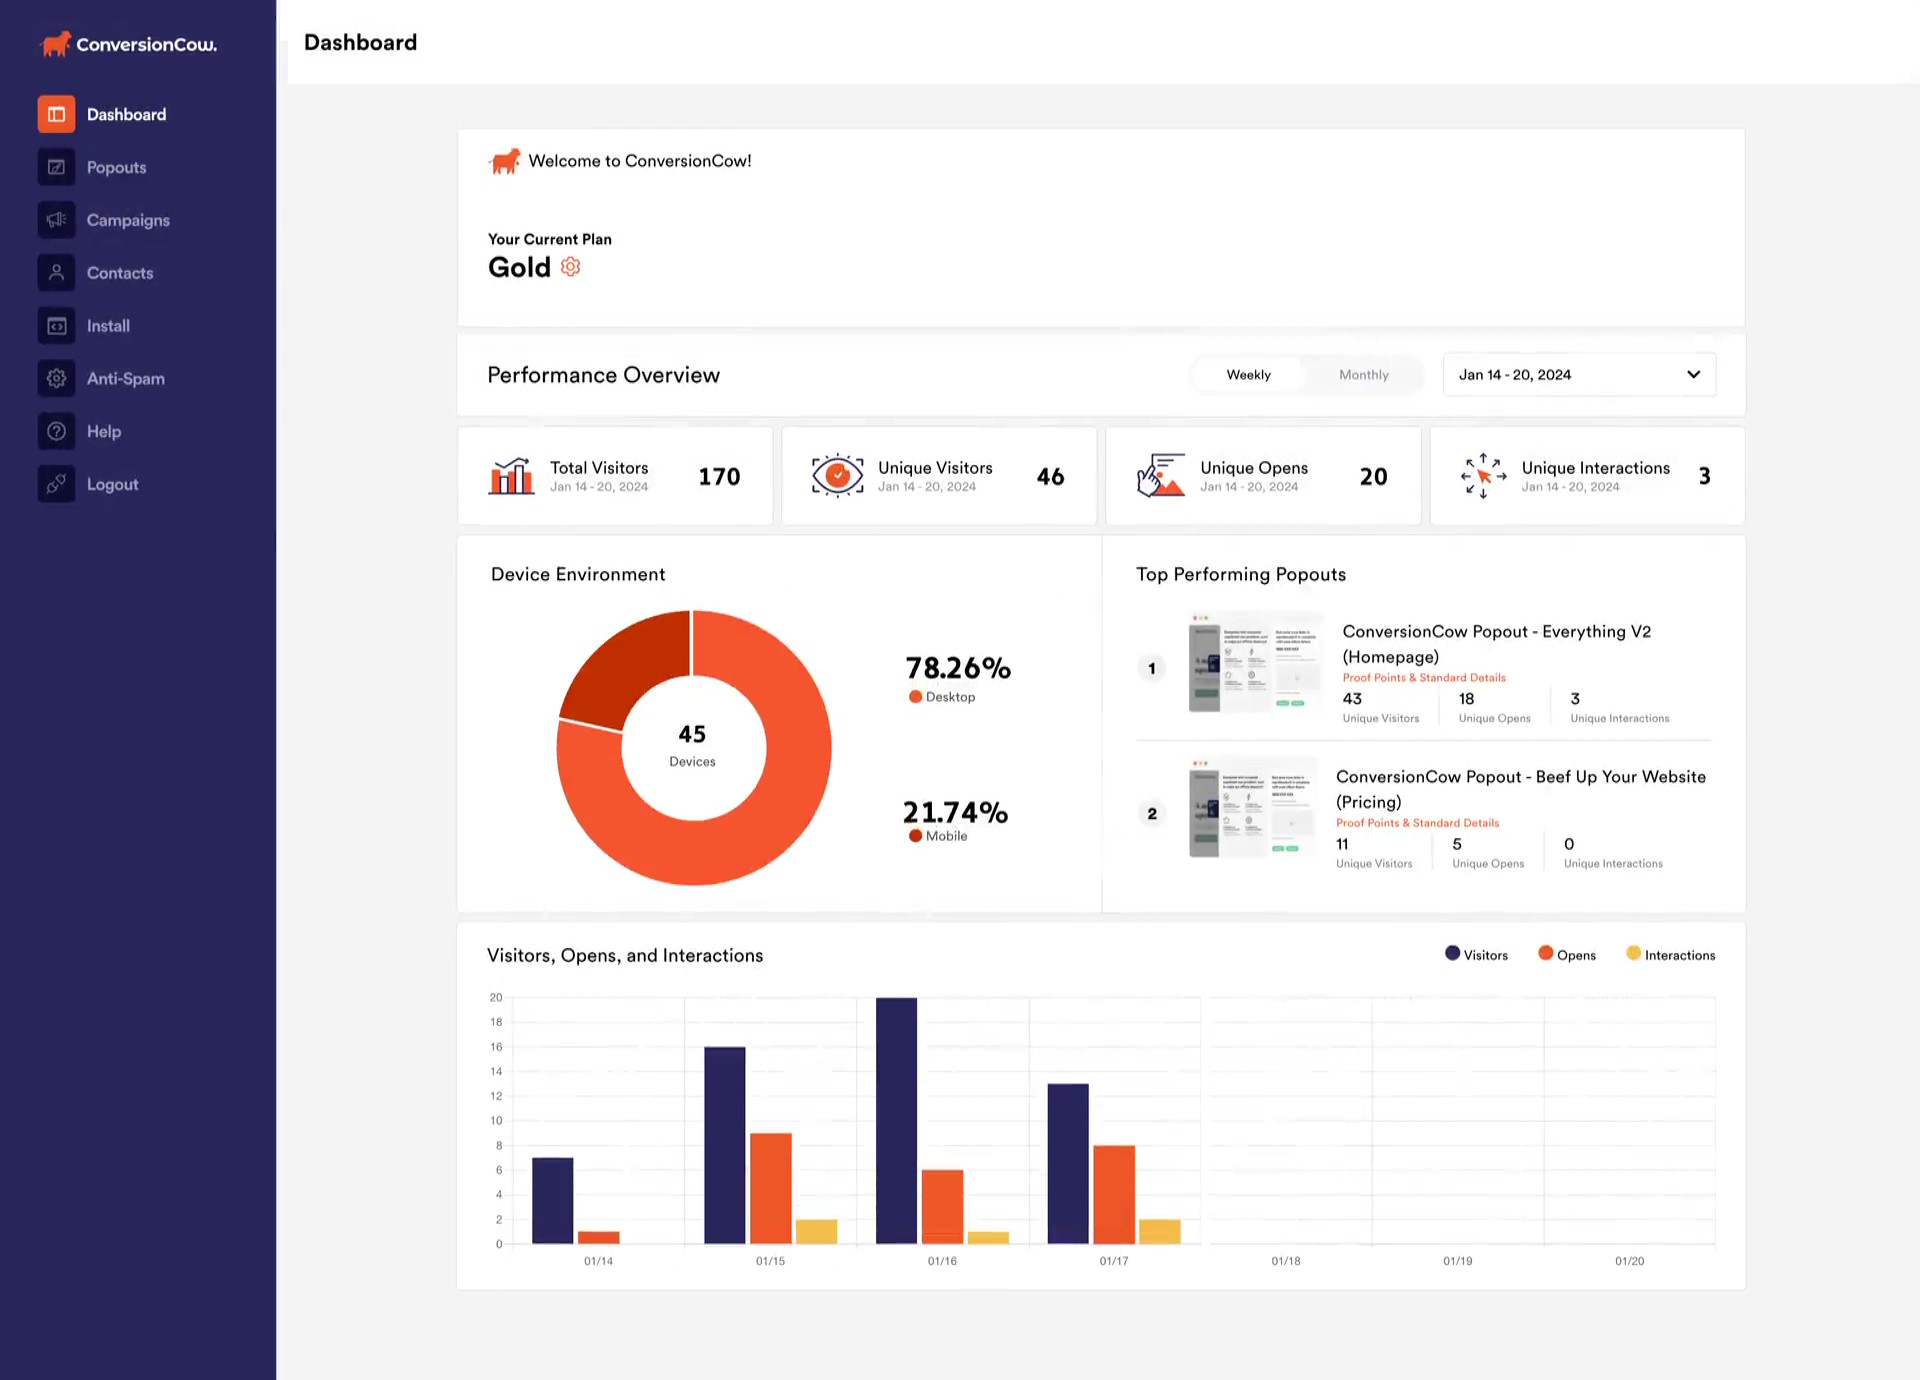Click the ConversionCow logo
This screenshot has width=1920, height=1380.
pyautogui.click(x=127, y=44)
